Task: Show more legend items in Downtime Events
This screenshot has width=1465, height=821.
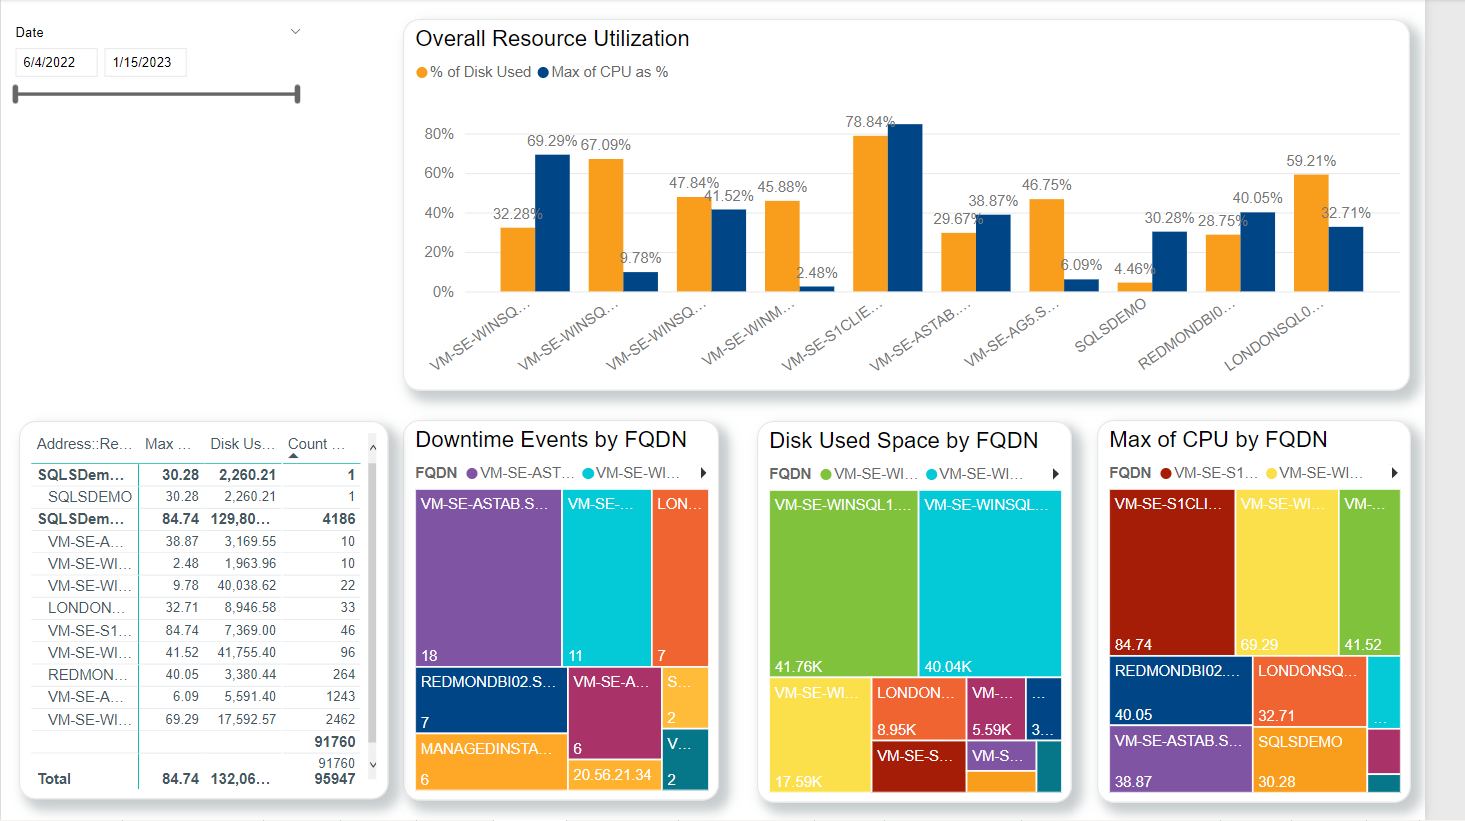Action: (x=703, y=473)
